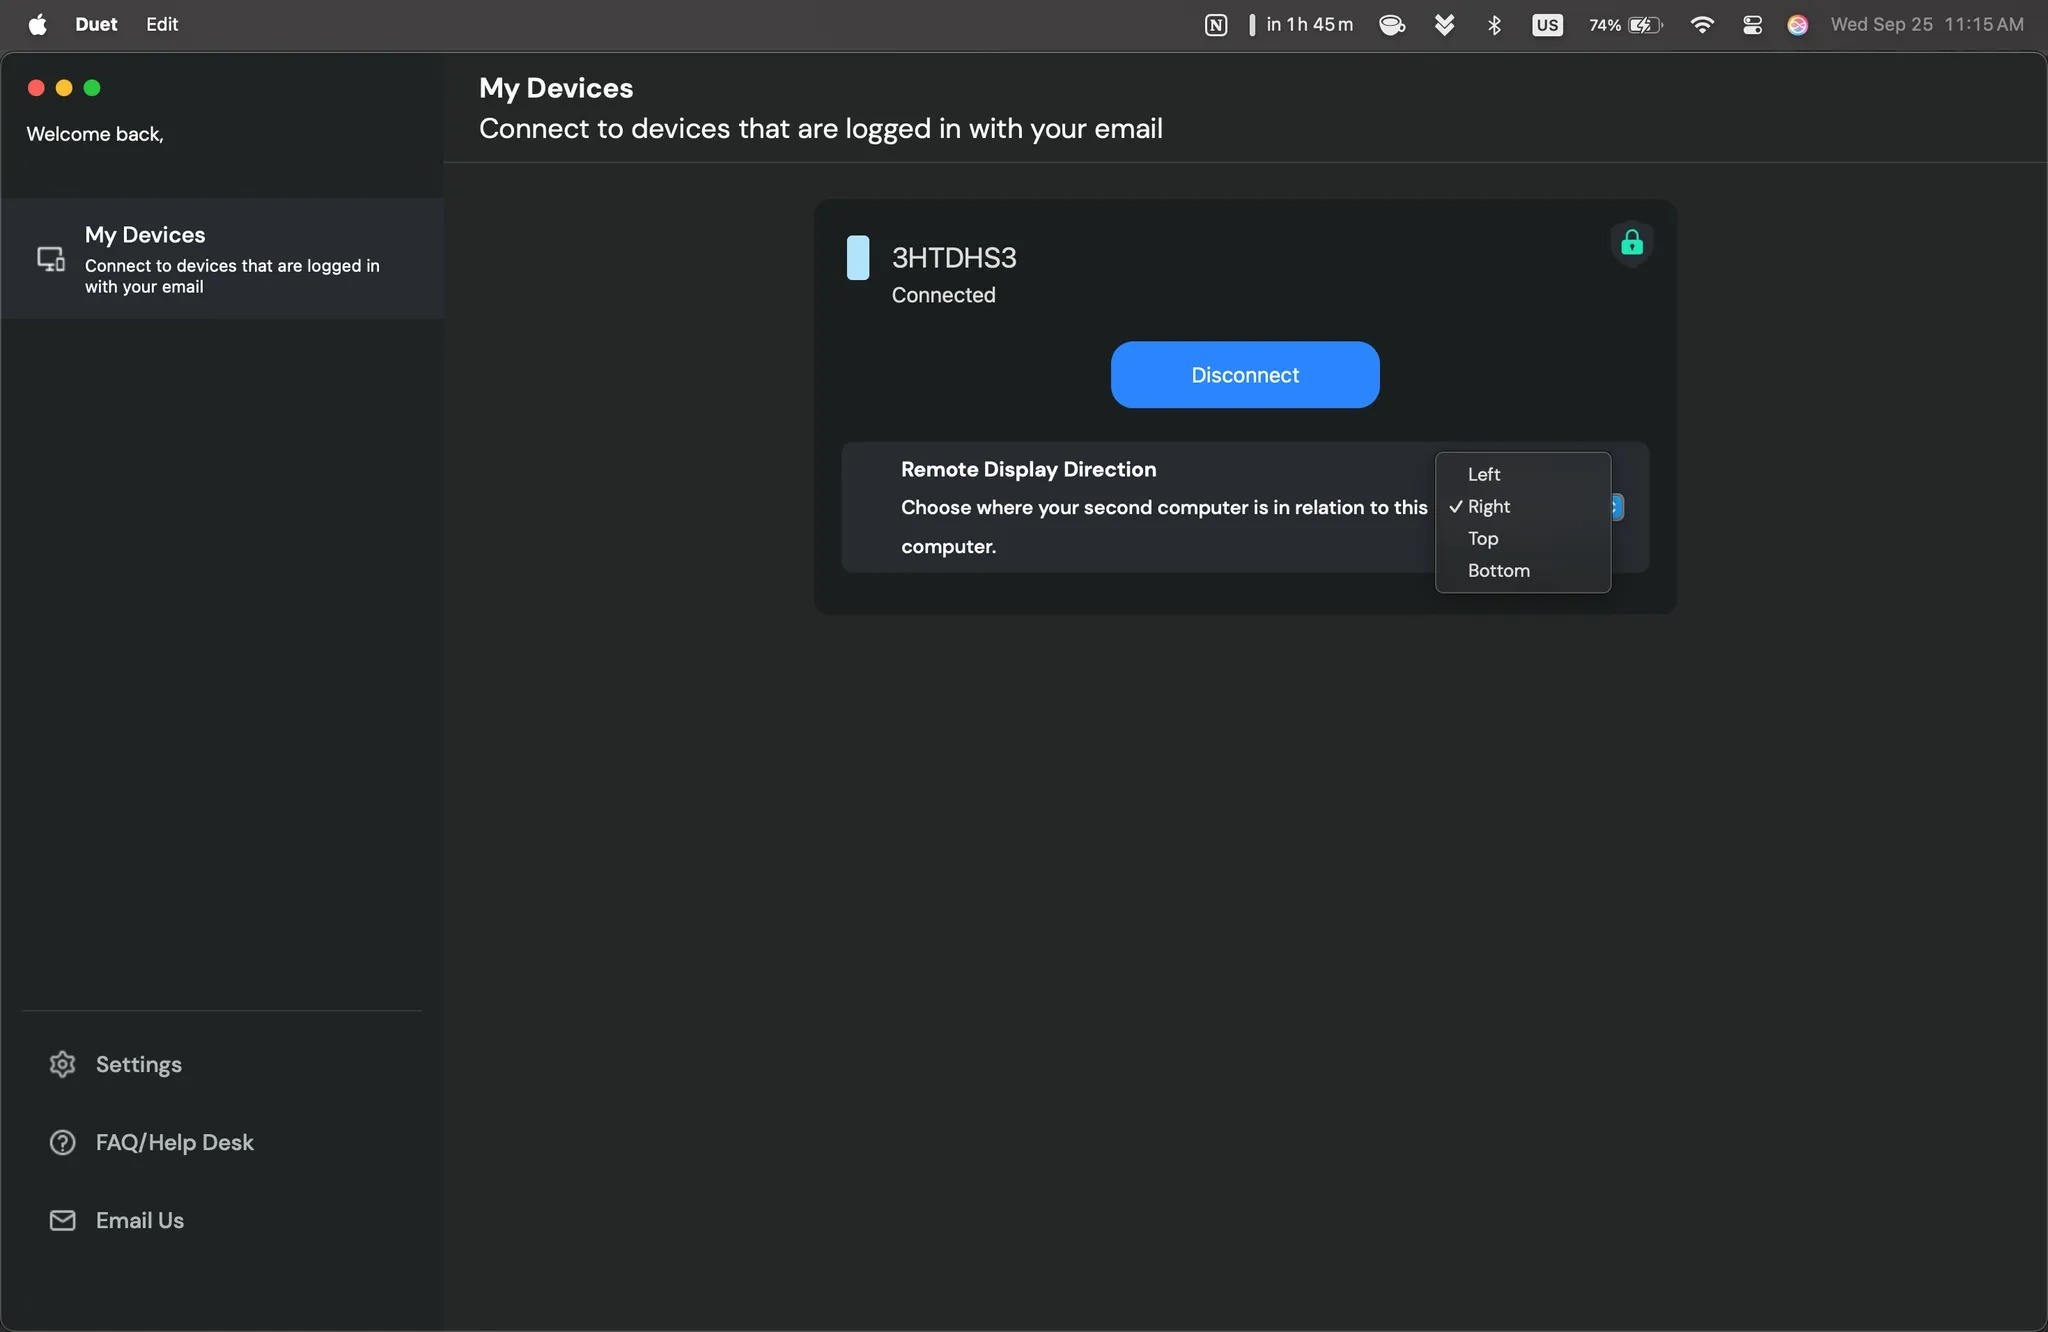Viewport: 2048px width, 1332px height.
Task: Open Control Center from the menu bar
Action: tap(1751, 24)
